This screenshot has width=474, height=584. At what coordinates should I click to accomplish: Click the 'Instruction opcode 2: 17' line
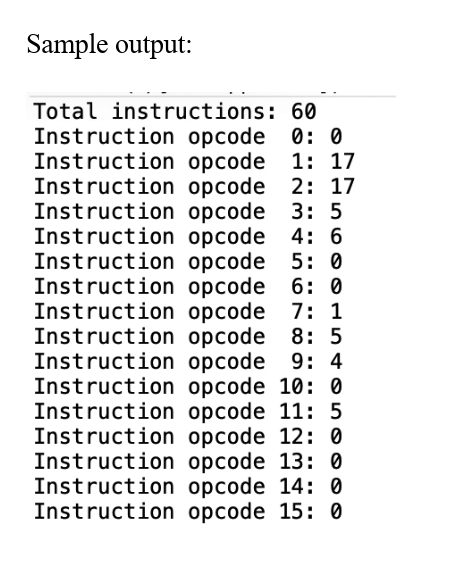[x=194, y=187]
